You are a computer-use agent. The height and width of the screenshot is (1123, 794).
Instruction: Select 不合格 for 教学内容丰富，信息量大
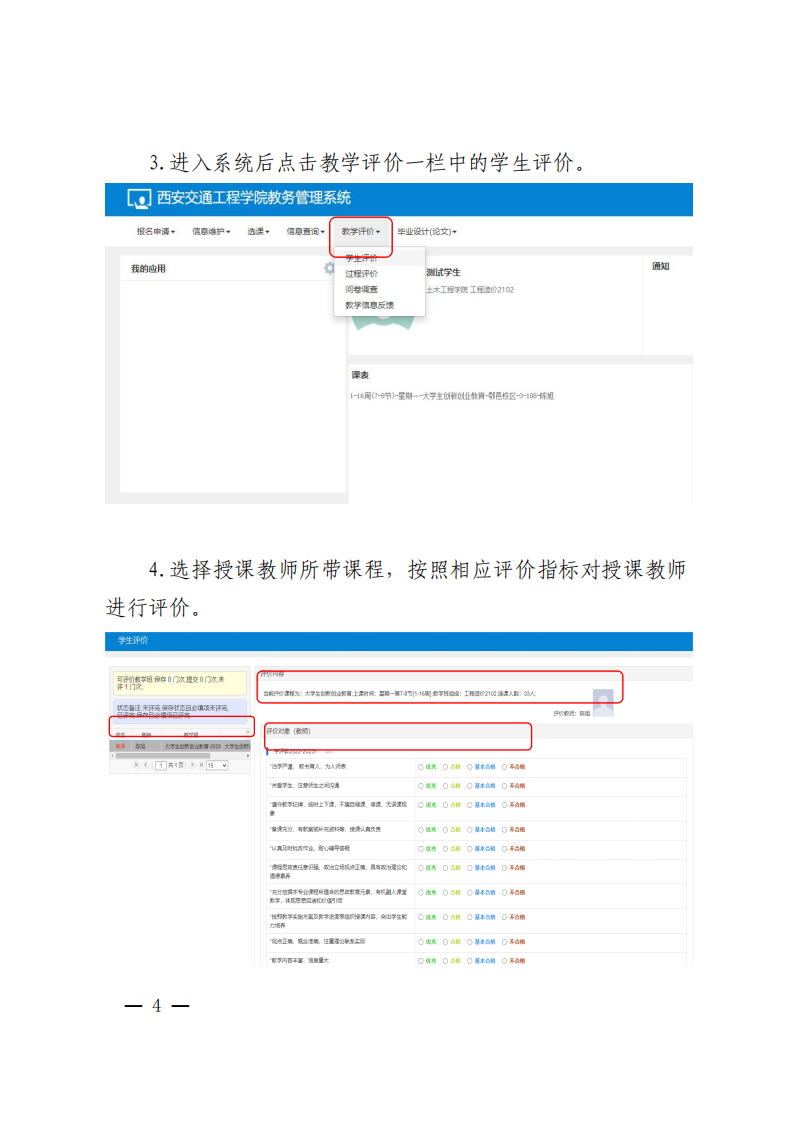[504, 961]
